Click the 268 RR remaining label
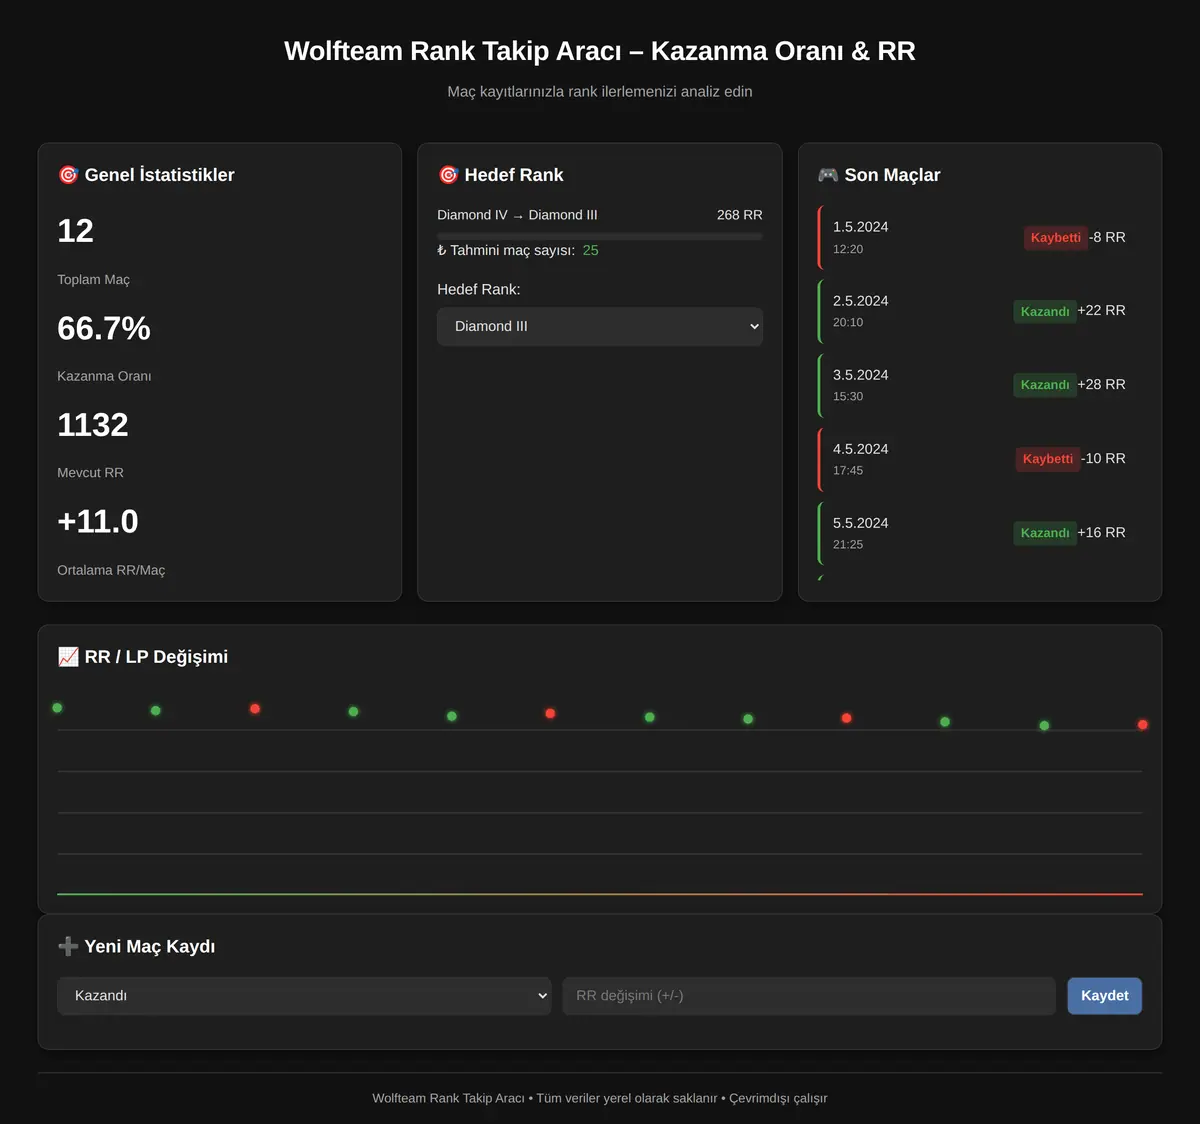 [740, 215]
